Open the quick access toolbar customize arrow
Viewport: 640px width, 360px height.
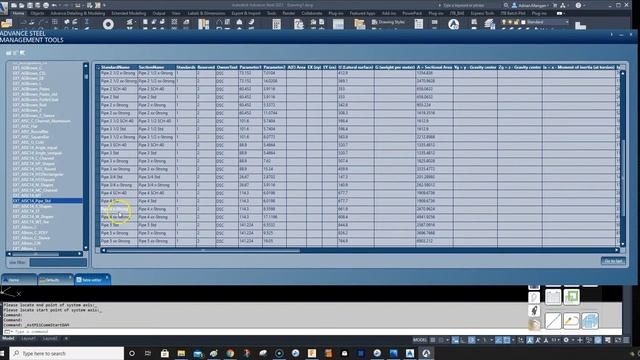104,5
